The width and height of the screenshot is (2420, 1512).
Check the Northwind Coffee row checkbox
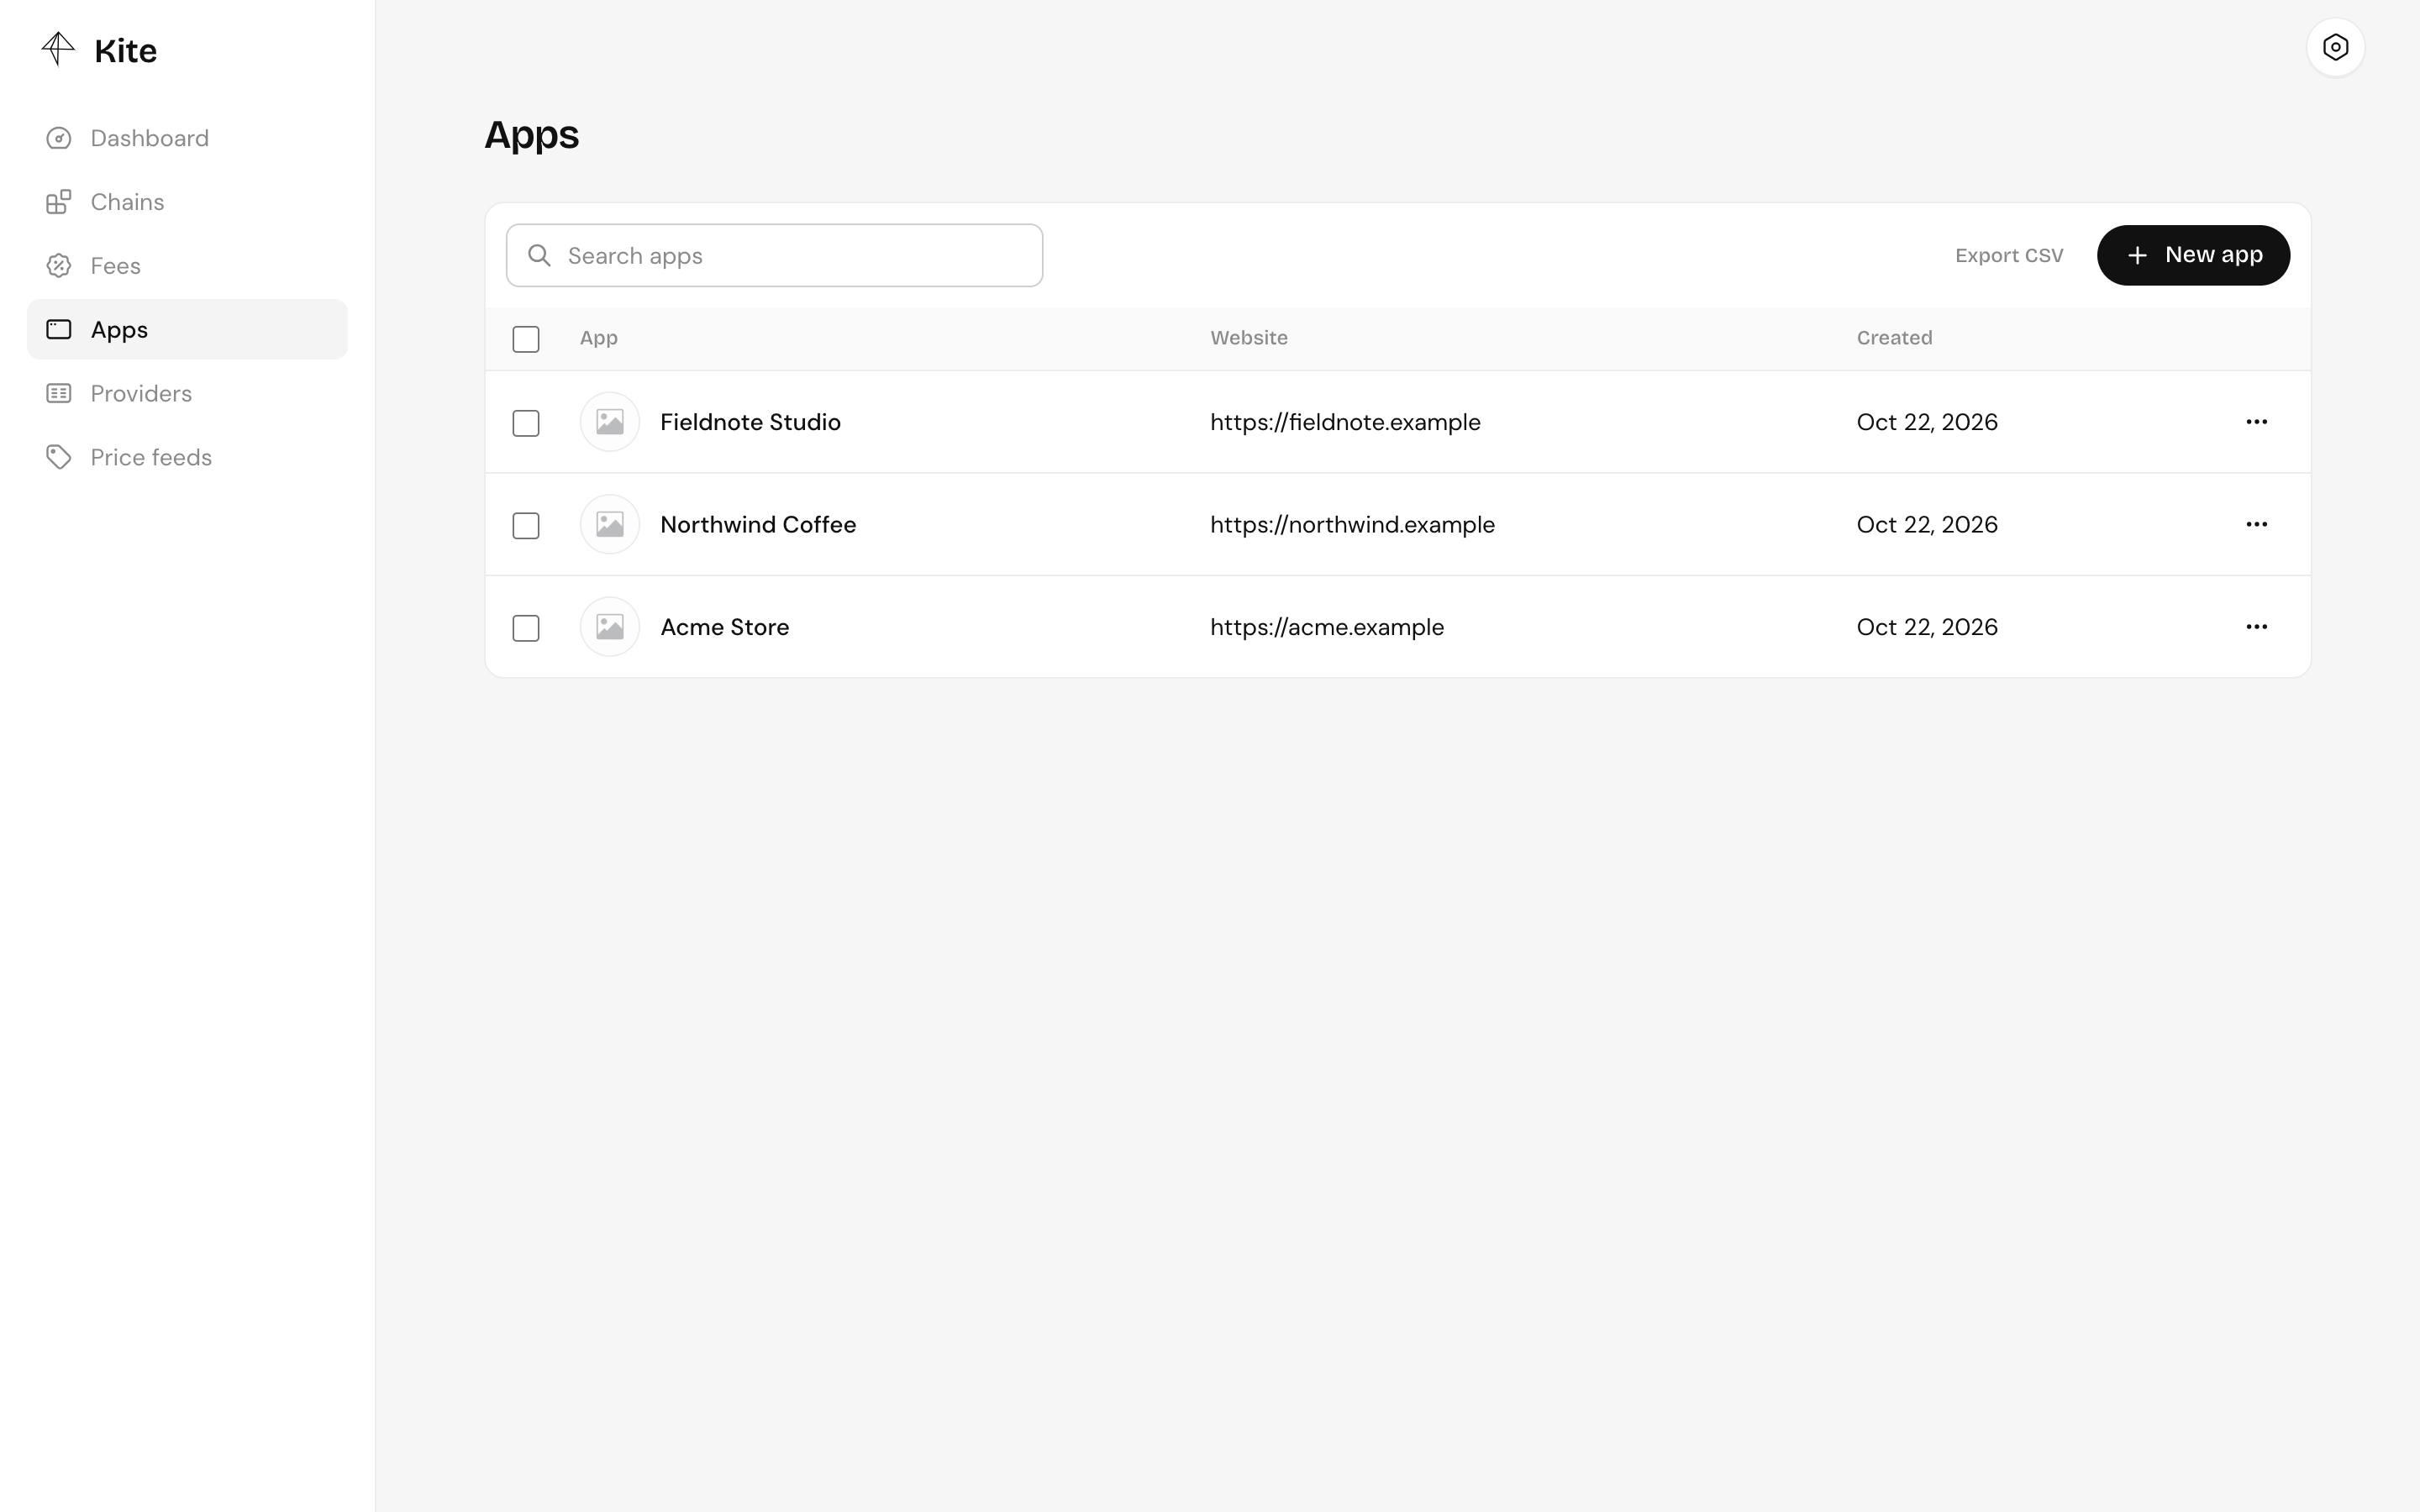(x=526, y=525)
